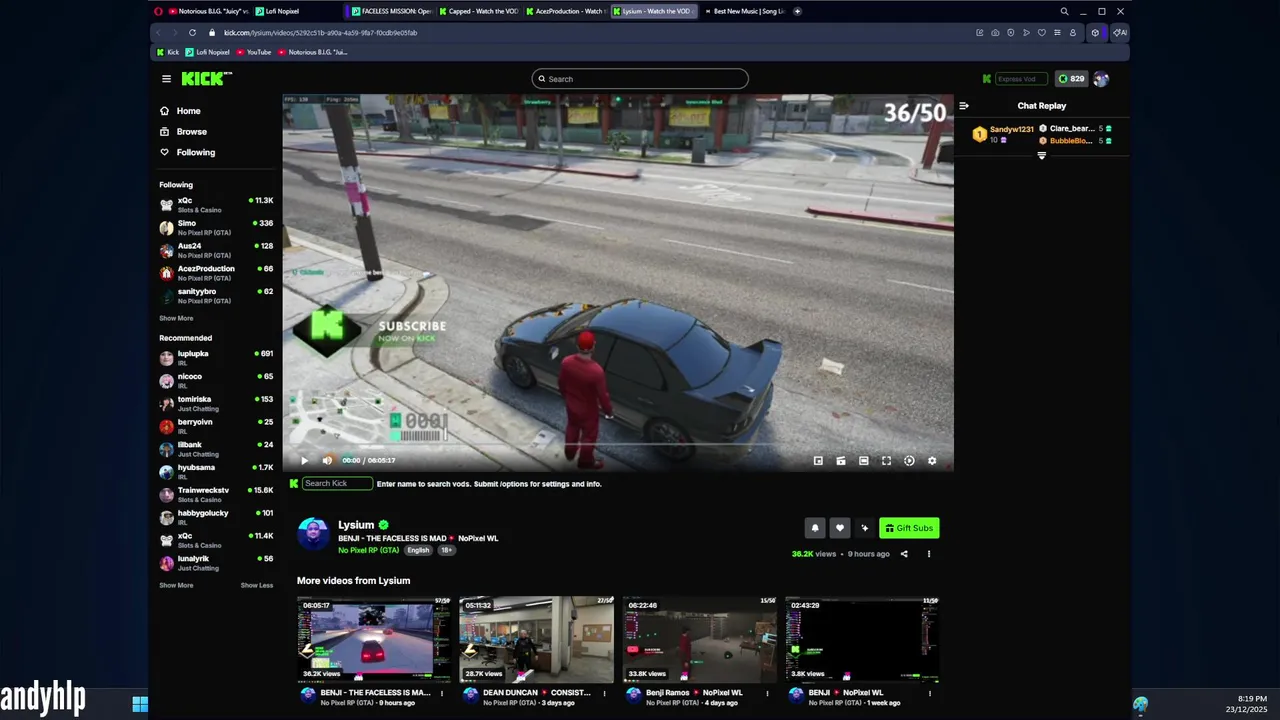The image size is (1280, 720).
Task: Open luplupka recommended channel
Action: tap(215, 358)
